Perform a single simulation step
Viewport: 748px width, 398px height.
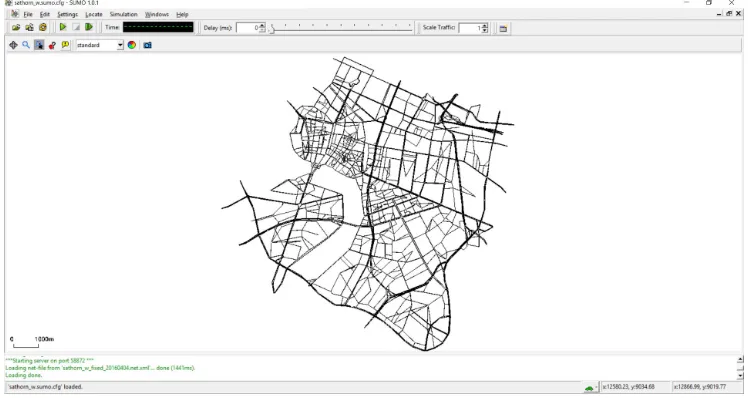tap(89, 28)
